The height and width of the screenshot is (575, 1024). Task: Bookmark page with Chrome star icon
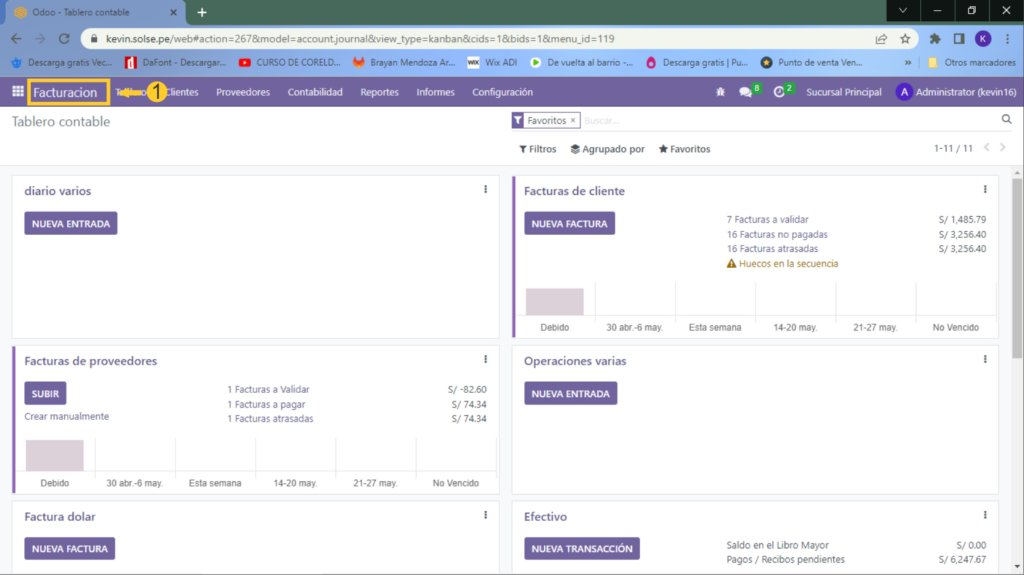point(905,39)
